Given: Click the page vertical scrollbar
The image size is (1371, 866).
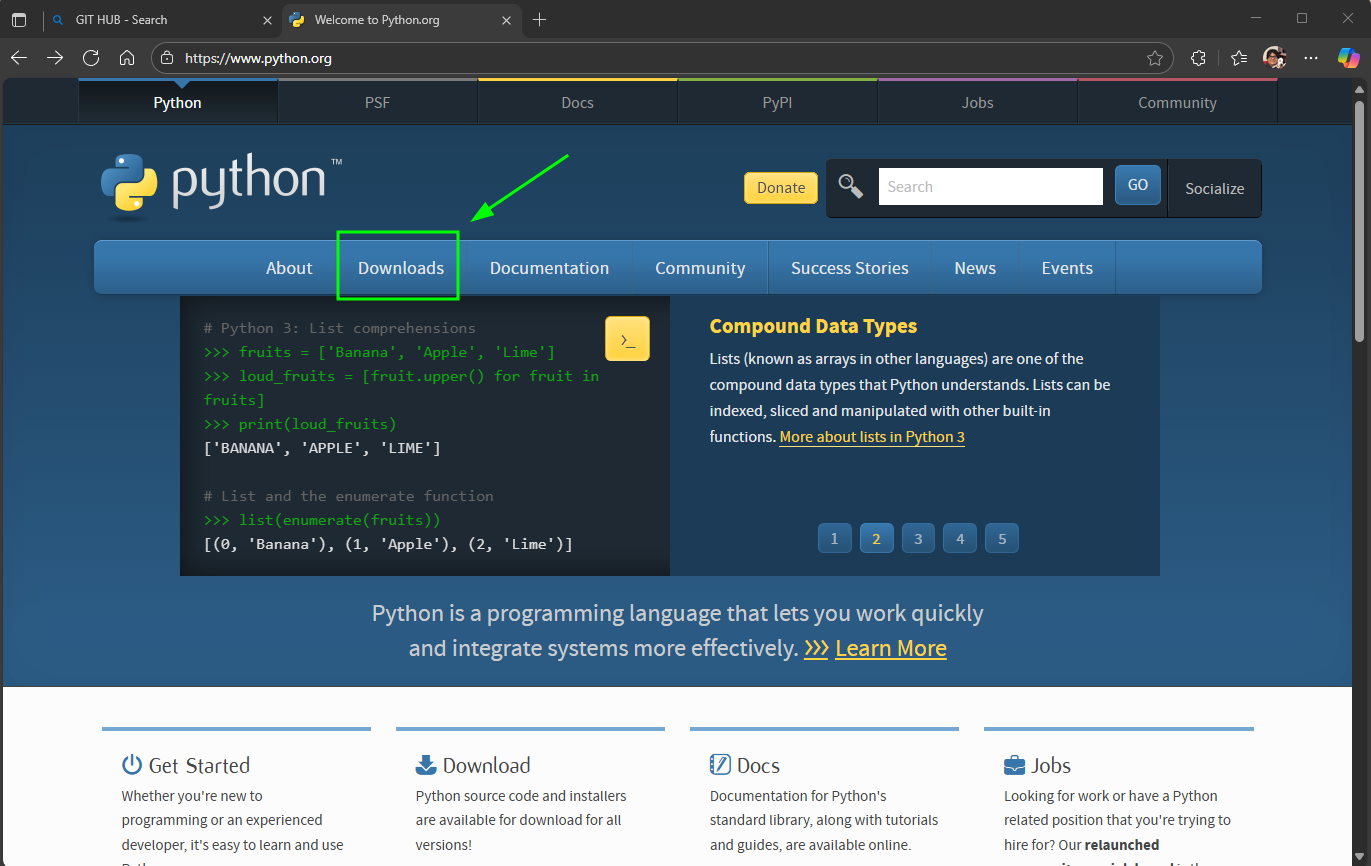Looking at the screenshot, I should coord(1359,220).
